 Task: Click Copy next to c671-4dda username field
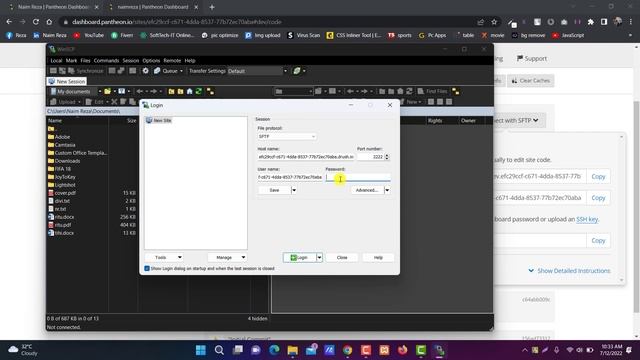coord(598,198)
